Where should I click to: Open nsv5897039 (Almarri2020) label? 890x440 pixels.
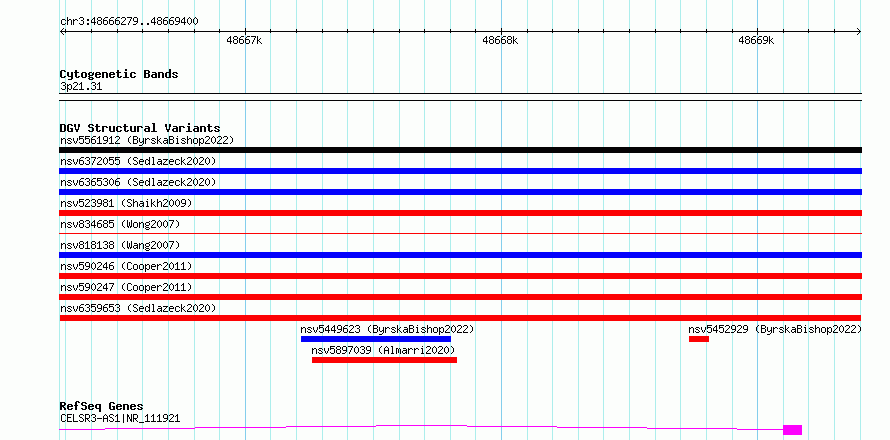(x=383, y=350)
